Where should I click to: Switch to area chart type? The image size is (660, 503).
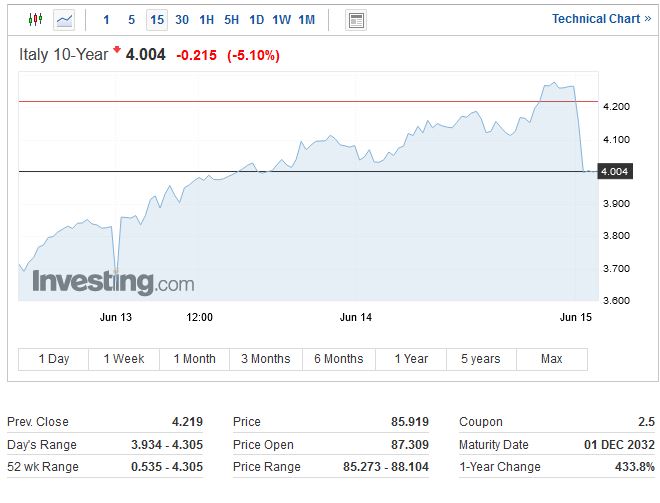tap(64, 19)
